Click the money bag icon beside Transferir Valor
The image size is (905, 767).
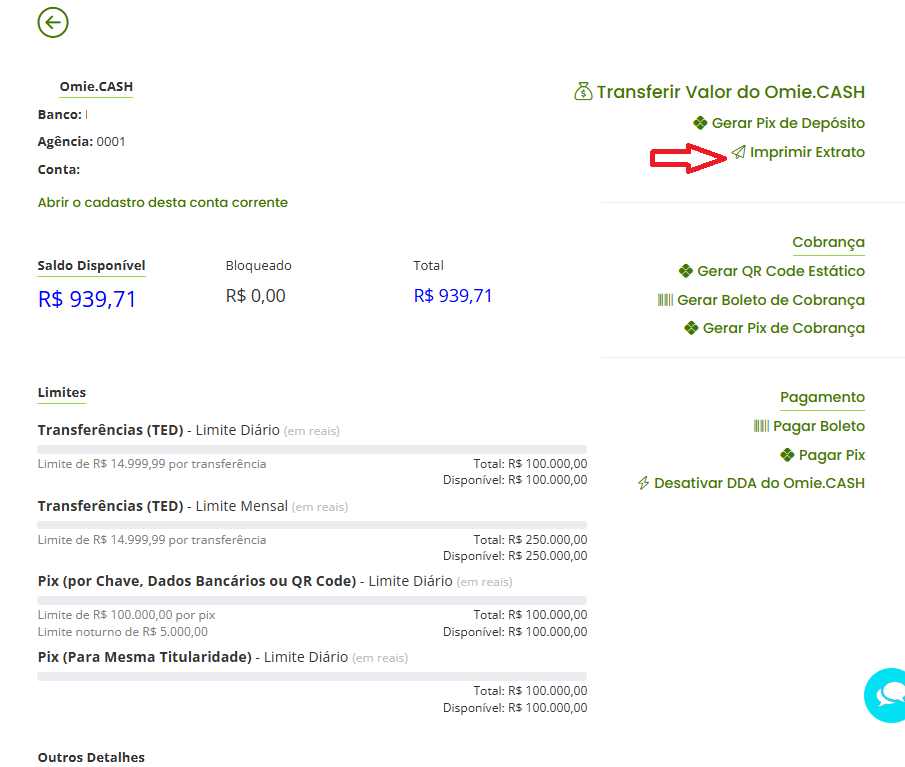(x=583, y=91)
